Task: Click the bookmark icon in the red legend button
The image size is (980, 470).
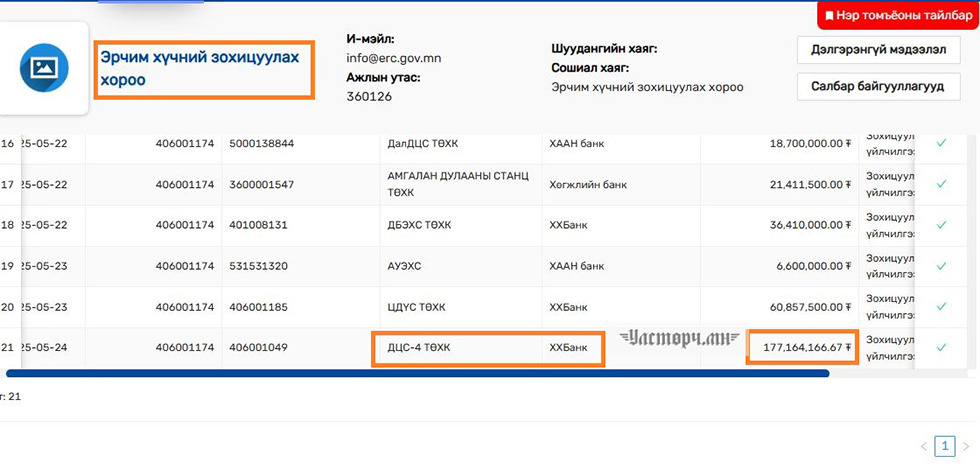Action: pos(829,16)
